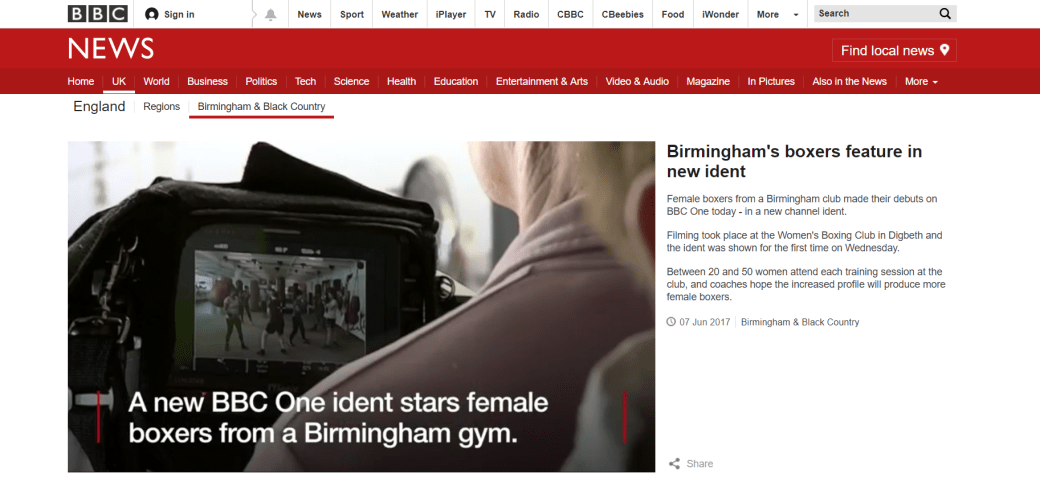Open Food in the top bar
The image size is (1040, 502).
[673, 14]
